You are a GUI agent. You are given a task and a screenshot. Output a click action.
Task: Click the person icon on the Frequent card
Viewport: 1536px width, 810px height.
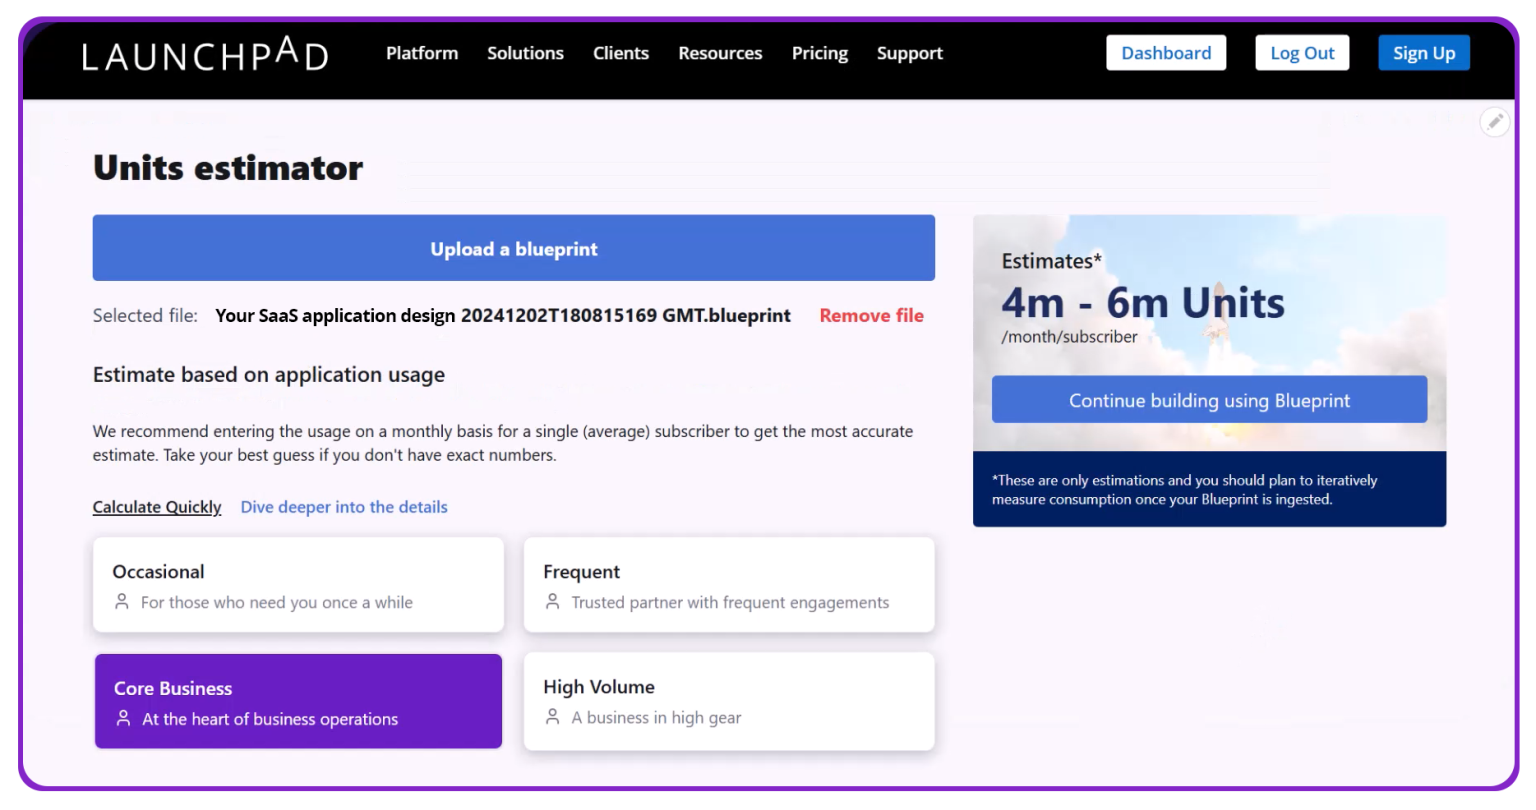[x=553, y=602]
